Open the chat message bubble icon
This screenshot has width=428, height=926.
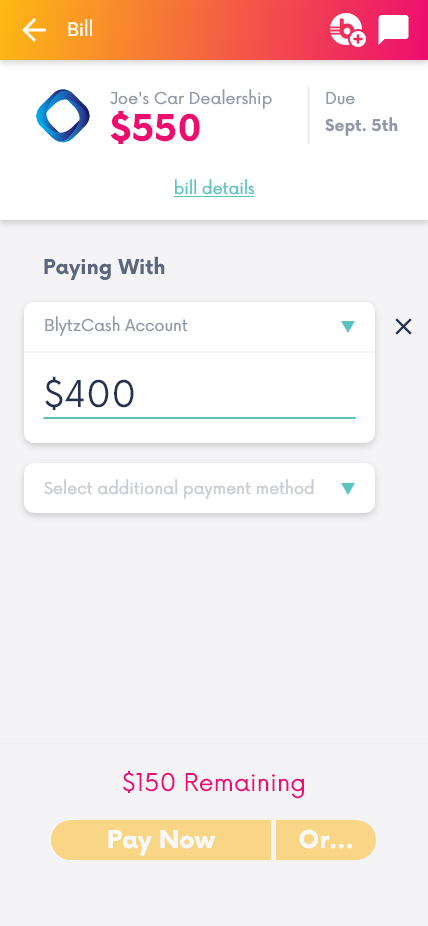pyautogui.click(x=393, y=30)
